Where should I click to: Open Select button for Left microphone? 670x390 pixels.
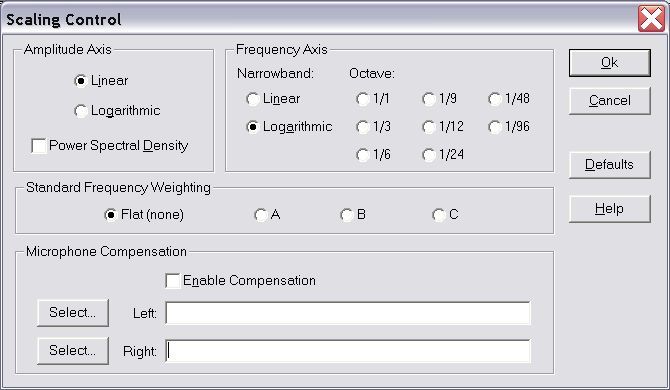tap(73, 313)
